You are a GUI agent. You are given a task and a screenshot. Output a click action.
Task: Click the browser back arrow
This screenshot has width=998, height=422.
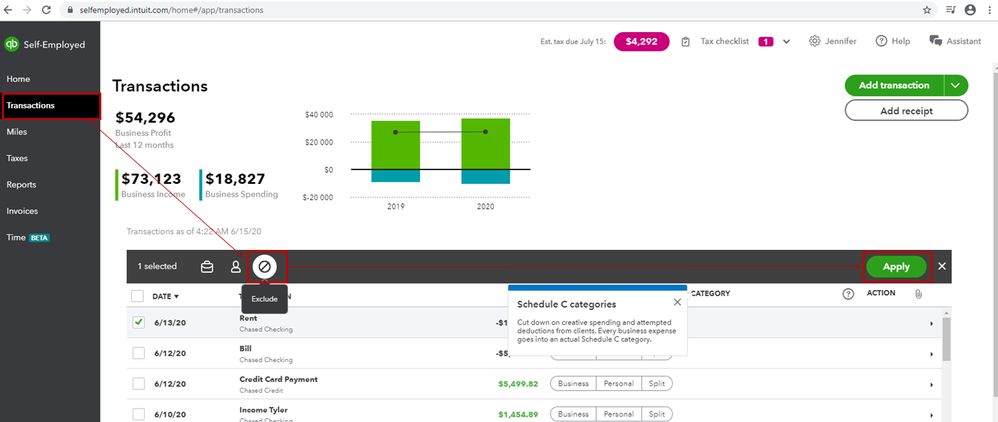click(x=8, y=10)
